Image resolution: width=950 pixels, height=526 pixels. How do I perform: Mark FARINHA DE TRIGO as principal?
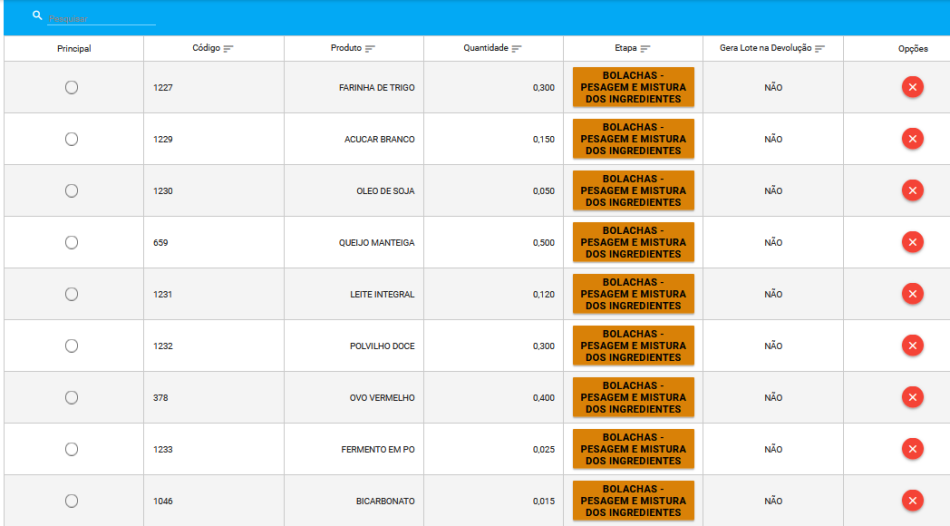pos(71,88)
